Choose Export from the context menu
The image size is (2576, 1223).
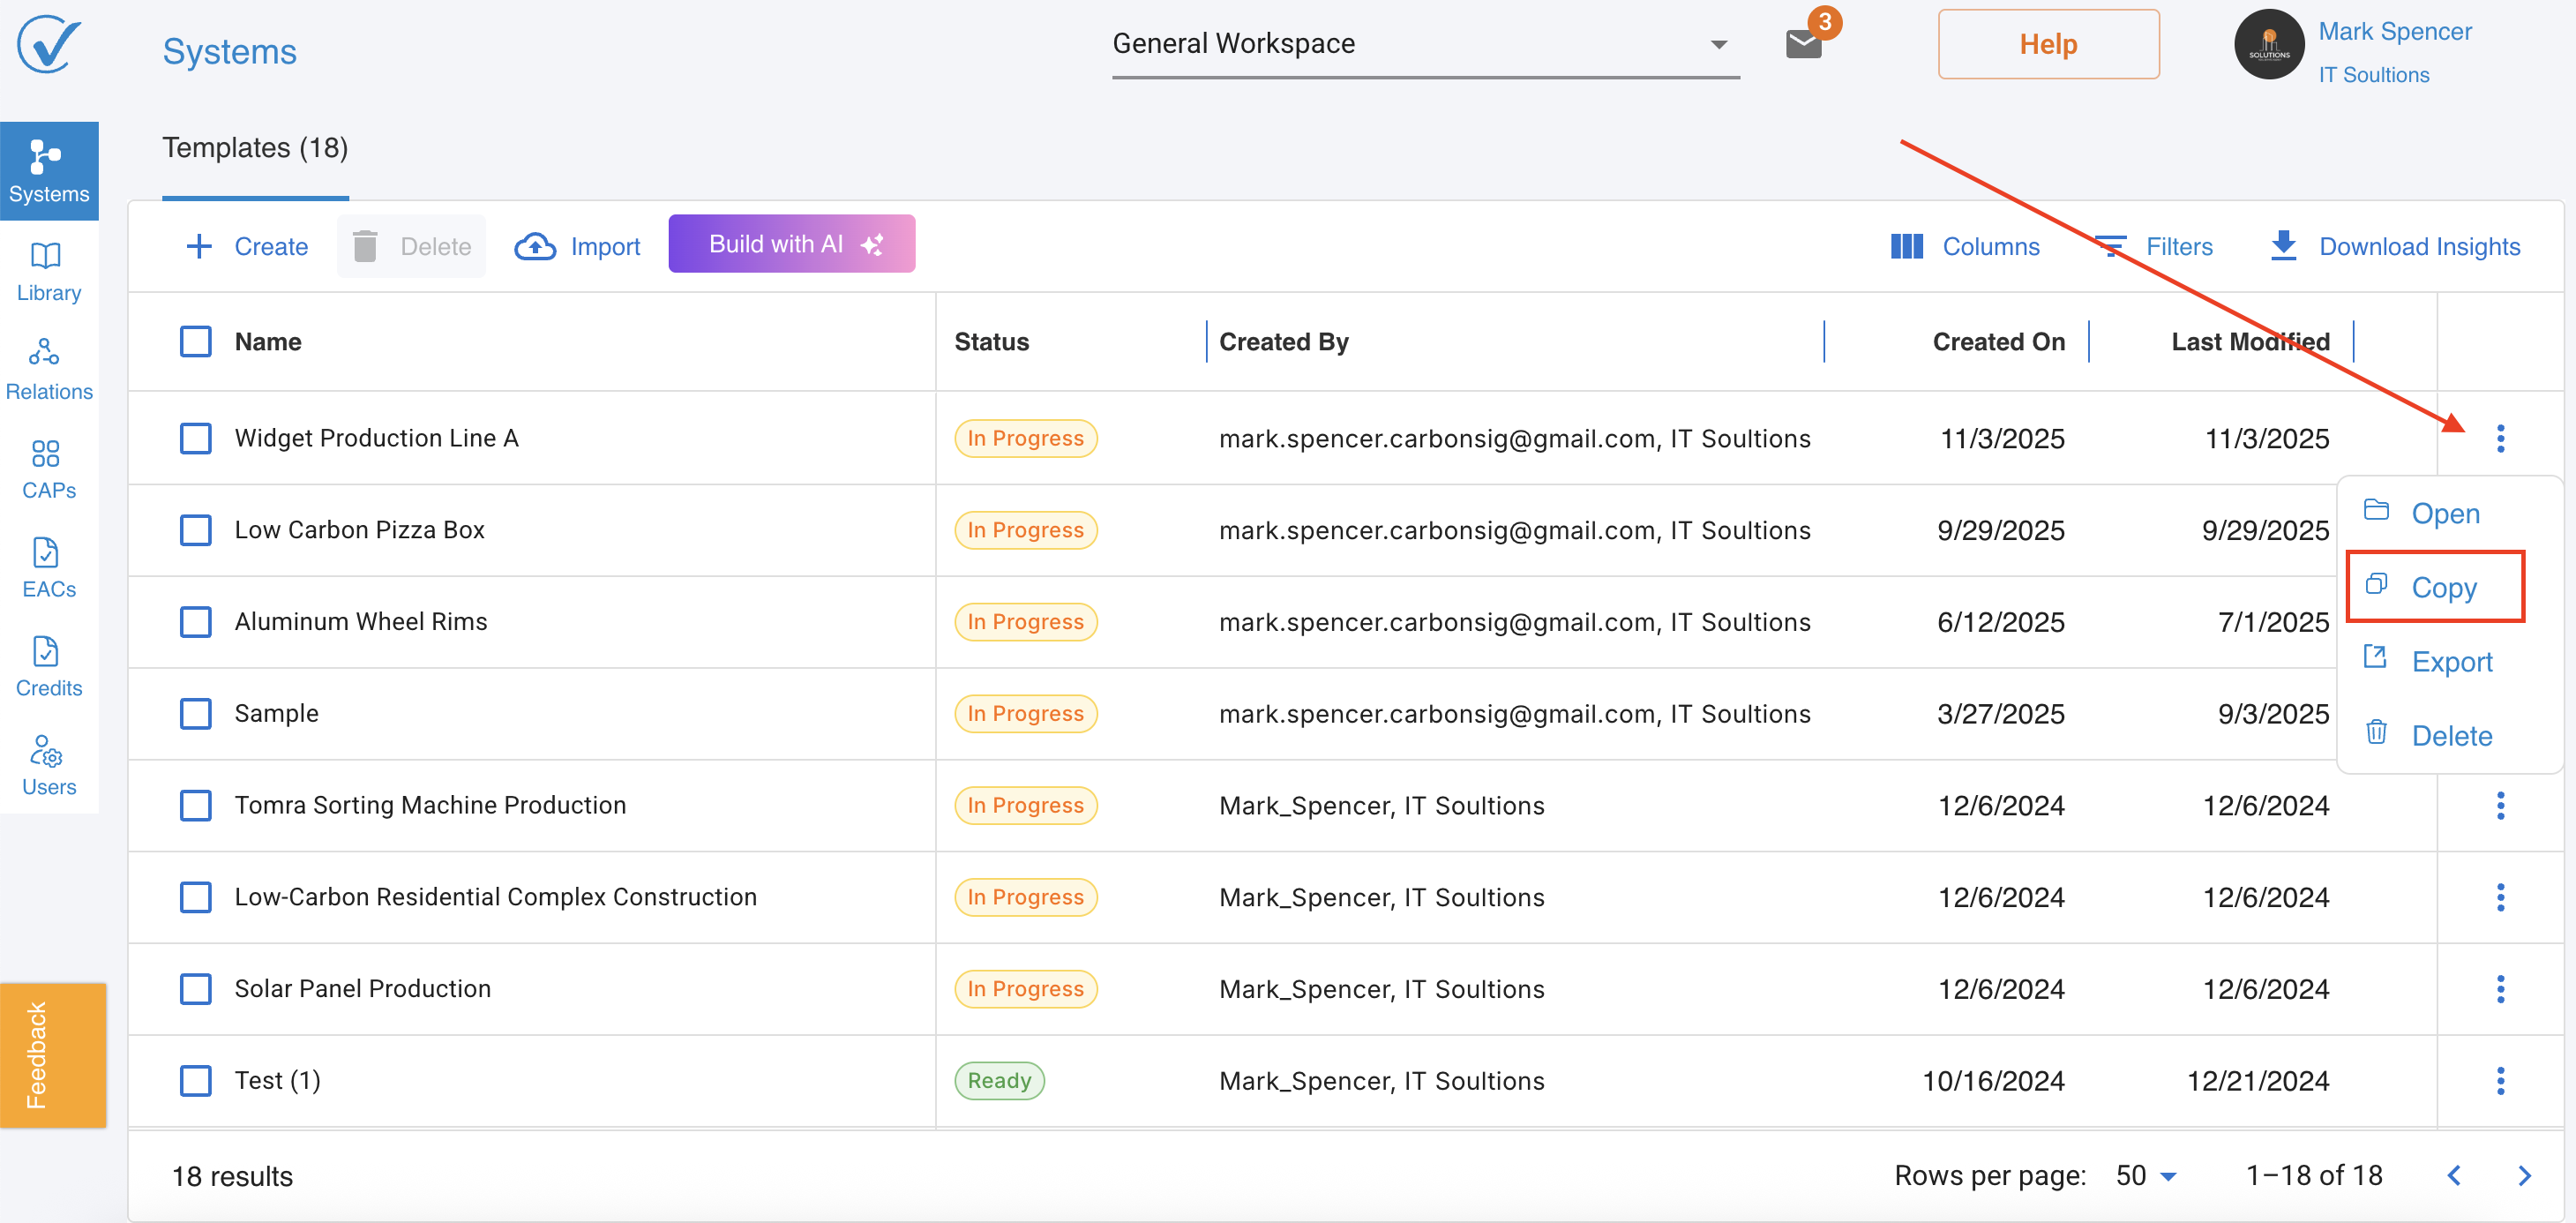tap(2450, 661)
